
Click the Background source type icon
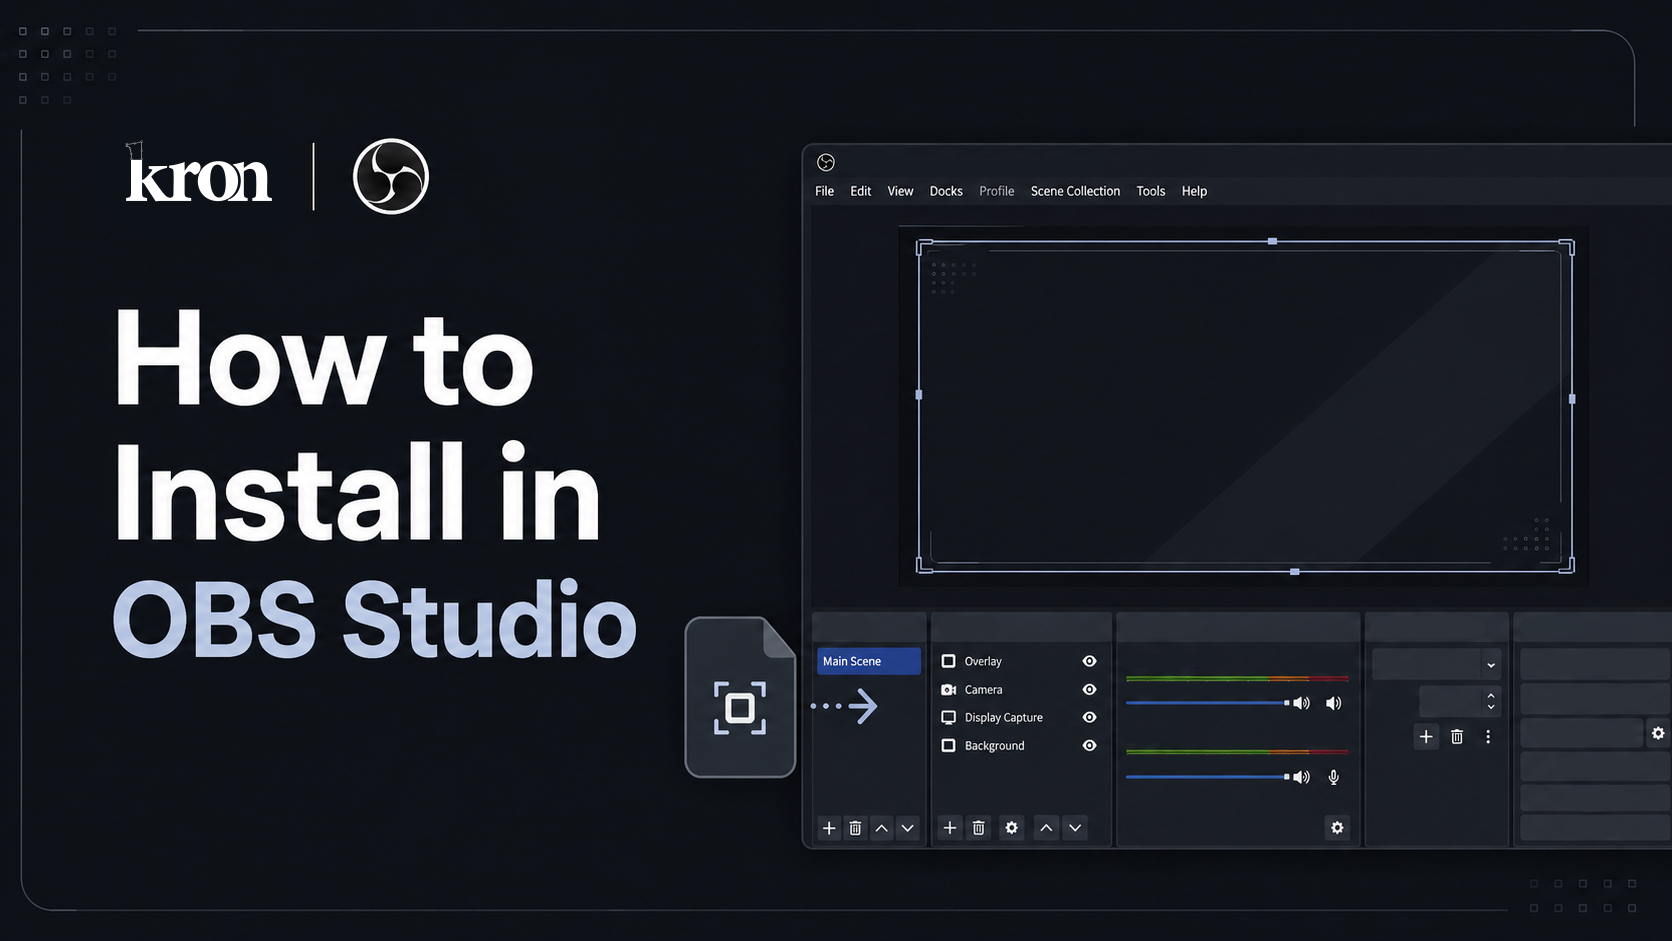click(948, 746)
